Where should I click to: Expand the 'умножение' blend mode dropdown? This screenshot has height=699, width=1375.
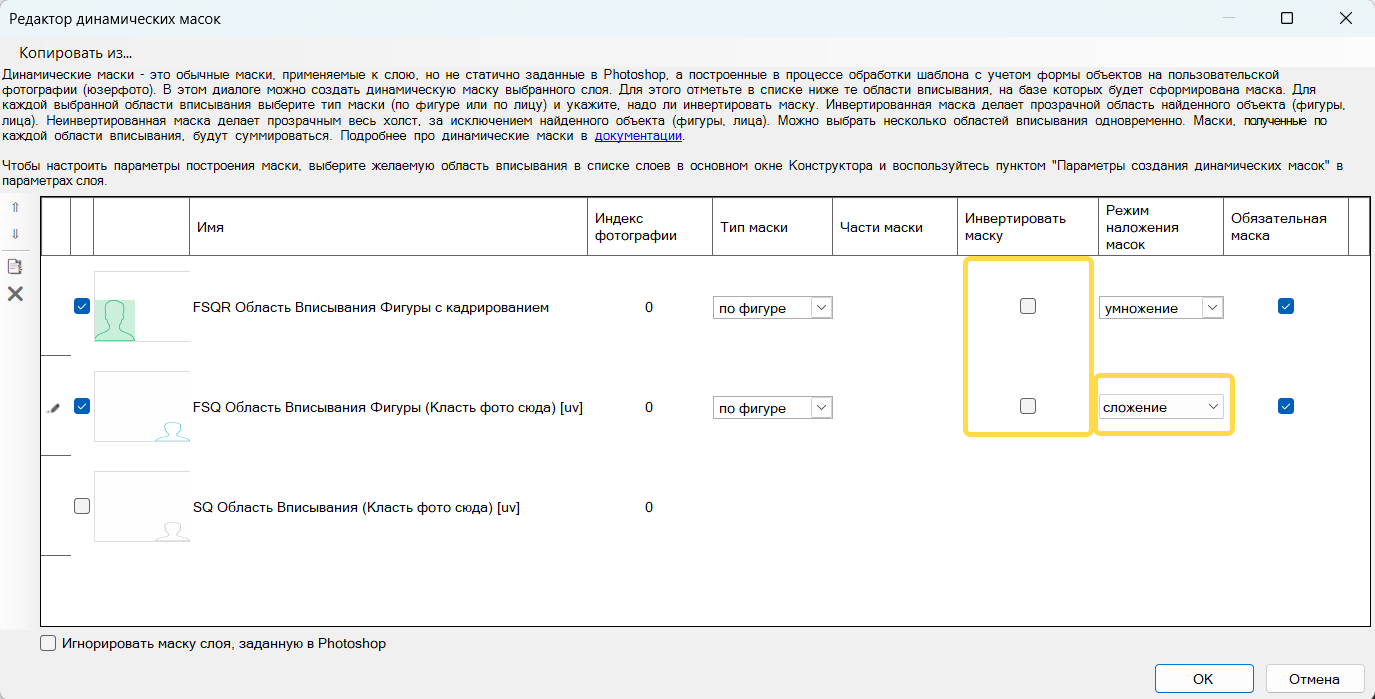point(1161,308)
